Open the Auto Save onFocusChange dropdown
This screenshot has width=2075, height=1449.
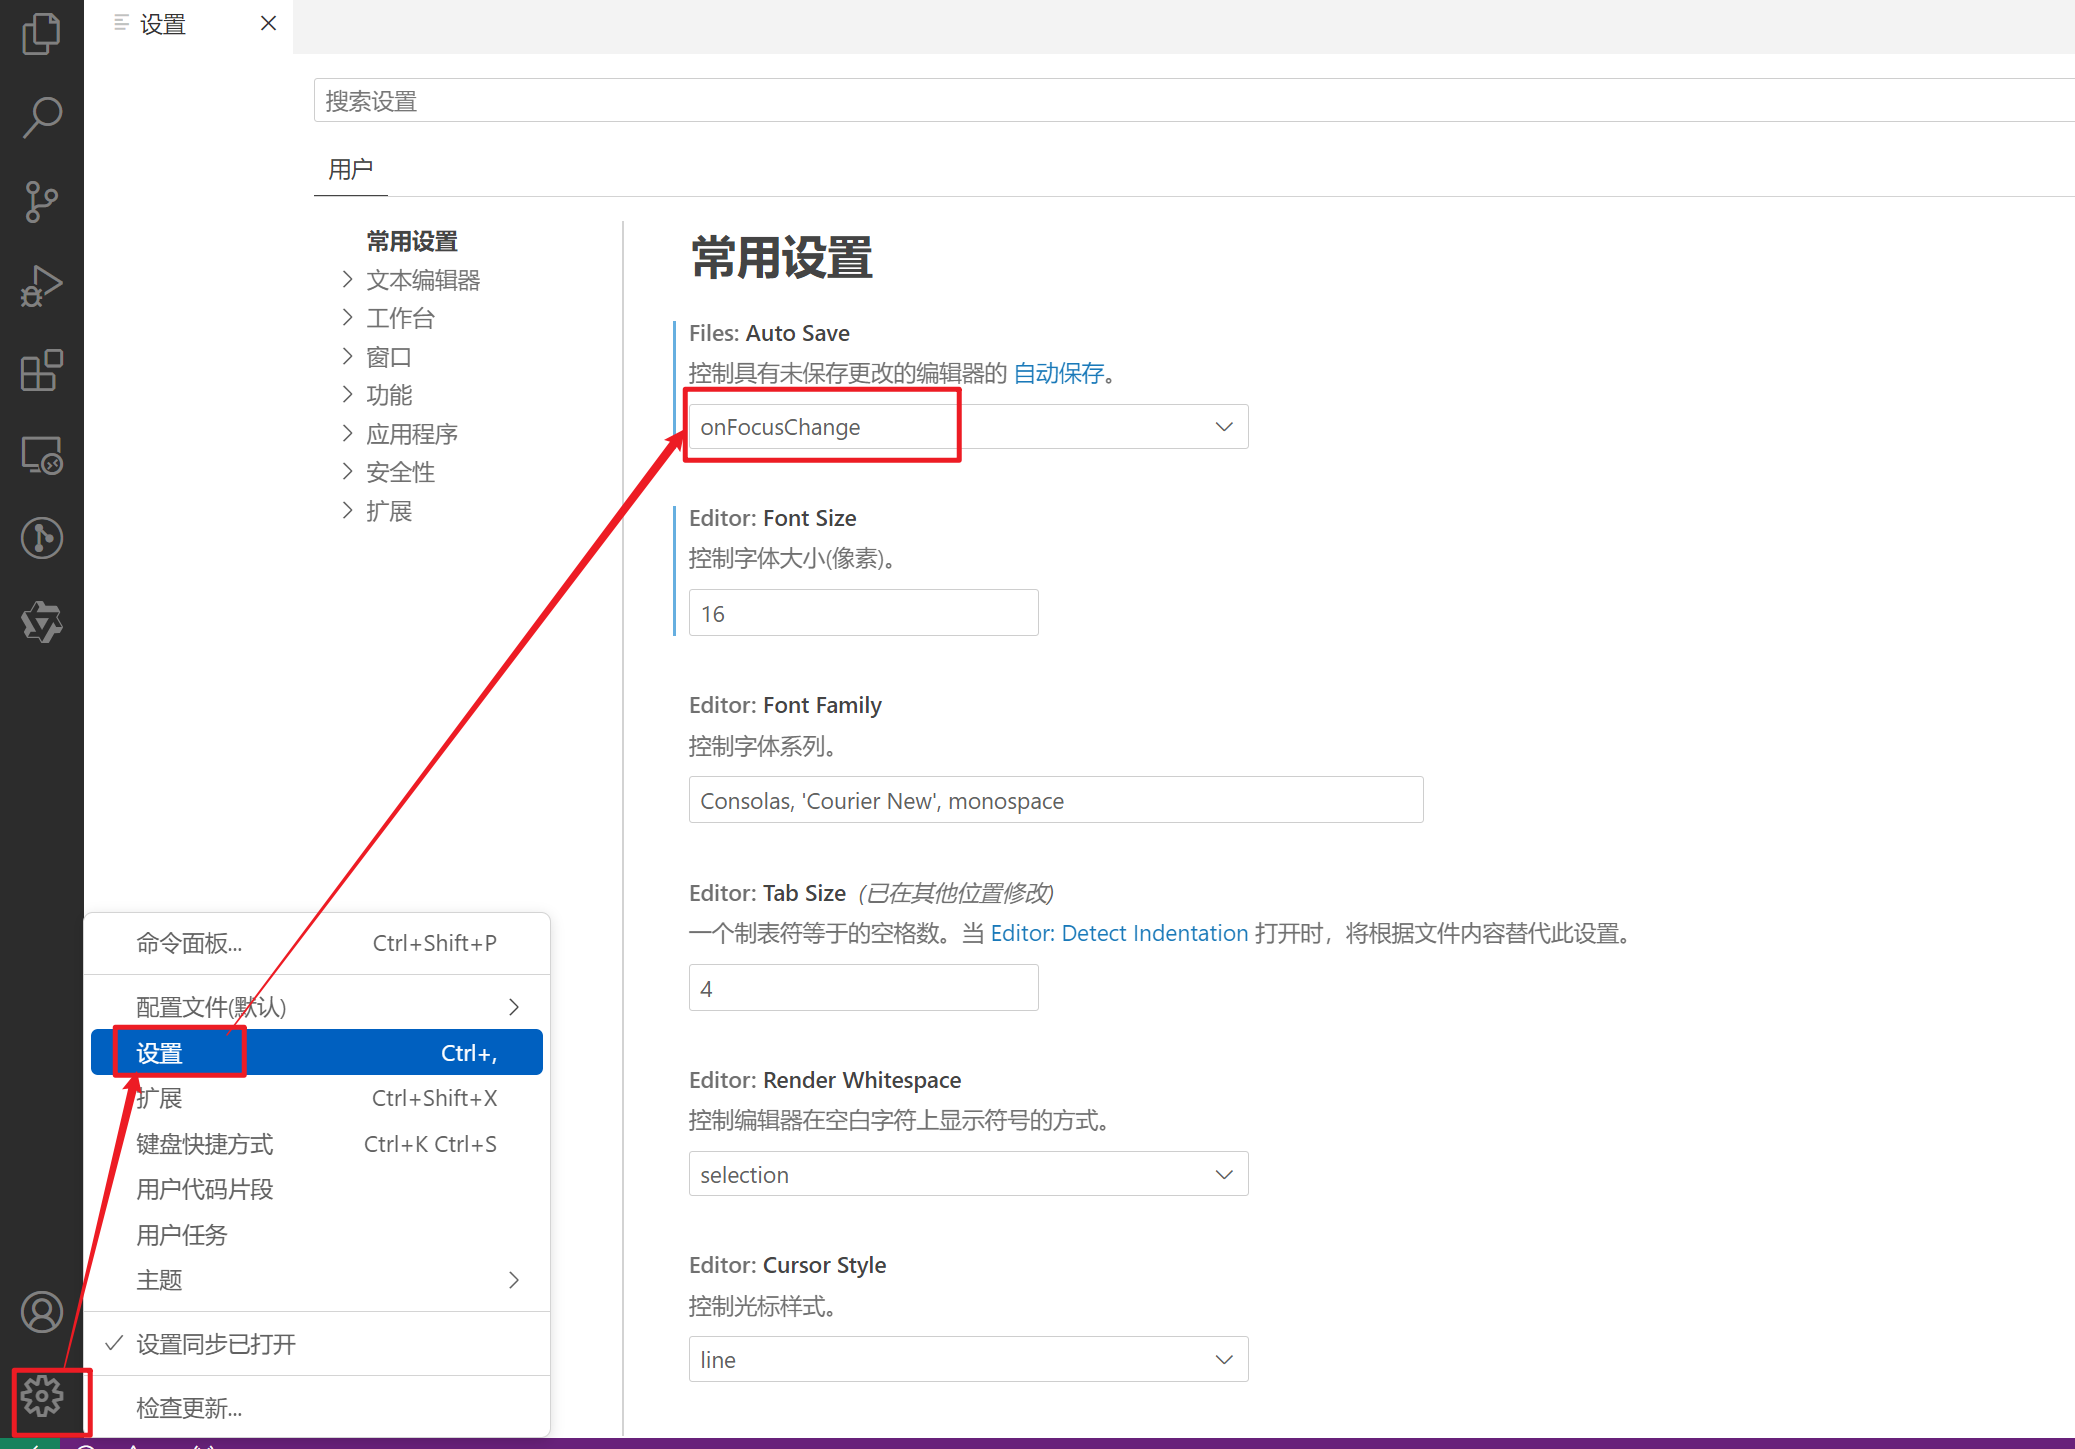point(967,427)
